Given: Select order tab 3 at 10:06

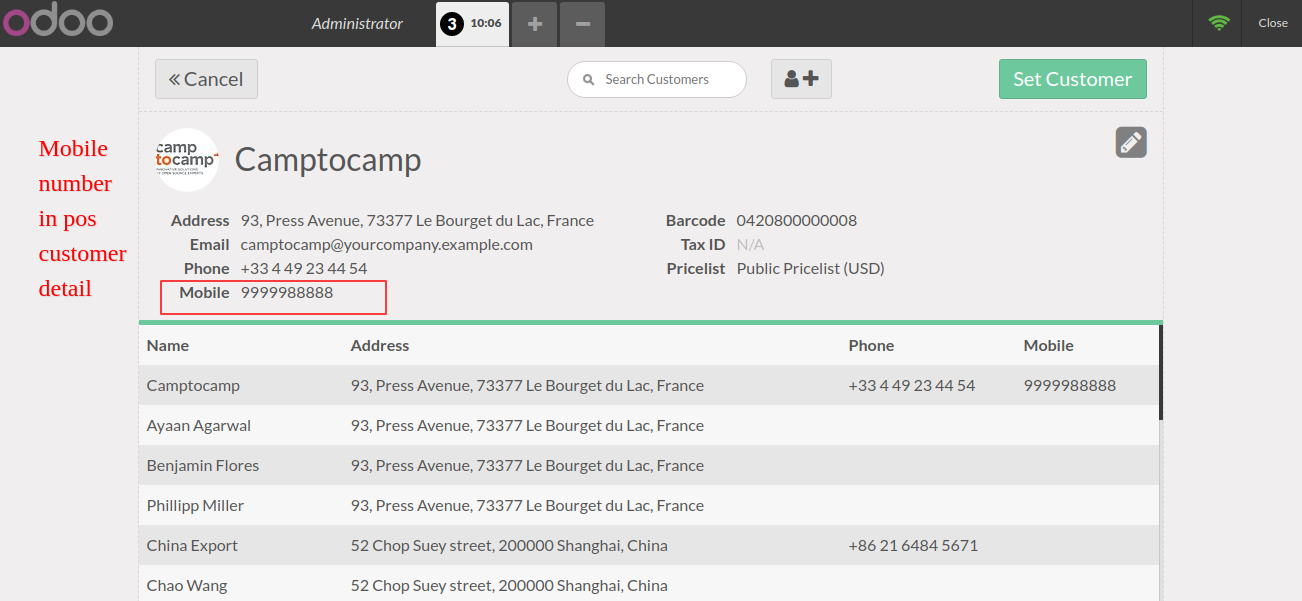Looking at the screenshot, I should tap(472, 23).
